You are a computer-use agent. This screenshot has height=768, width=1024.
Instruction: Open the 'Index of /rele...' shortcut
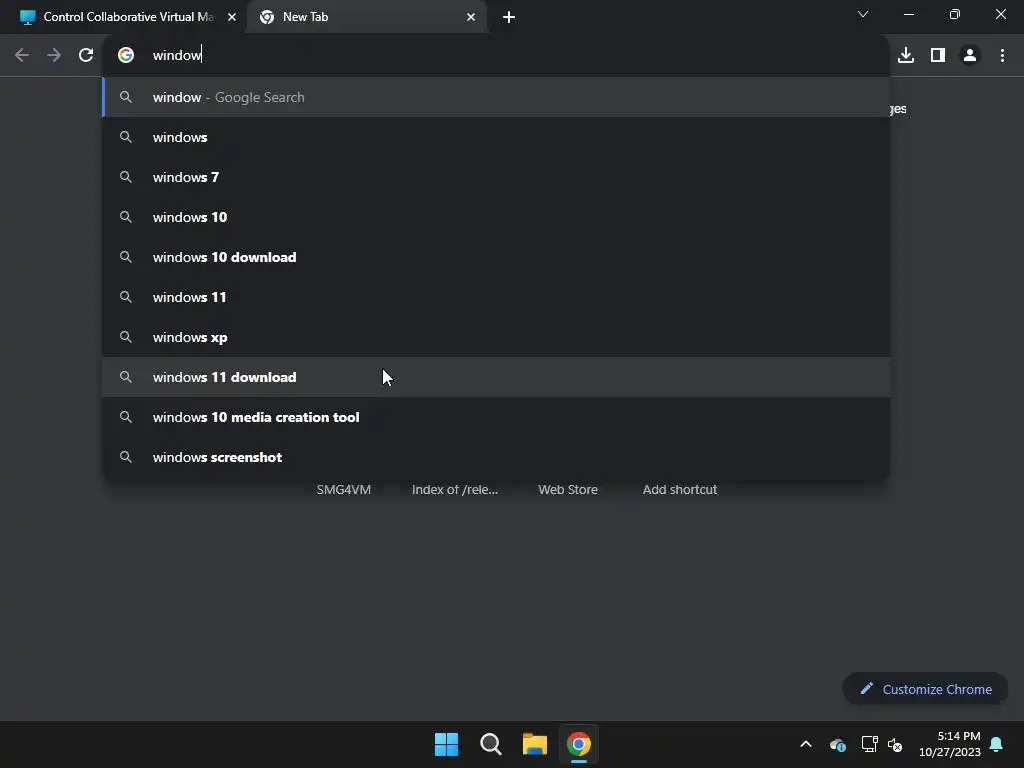click(455, 490)
